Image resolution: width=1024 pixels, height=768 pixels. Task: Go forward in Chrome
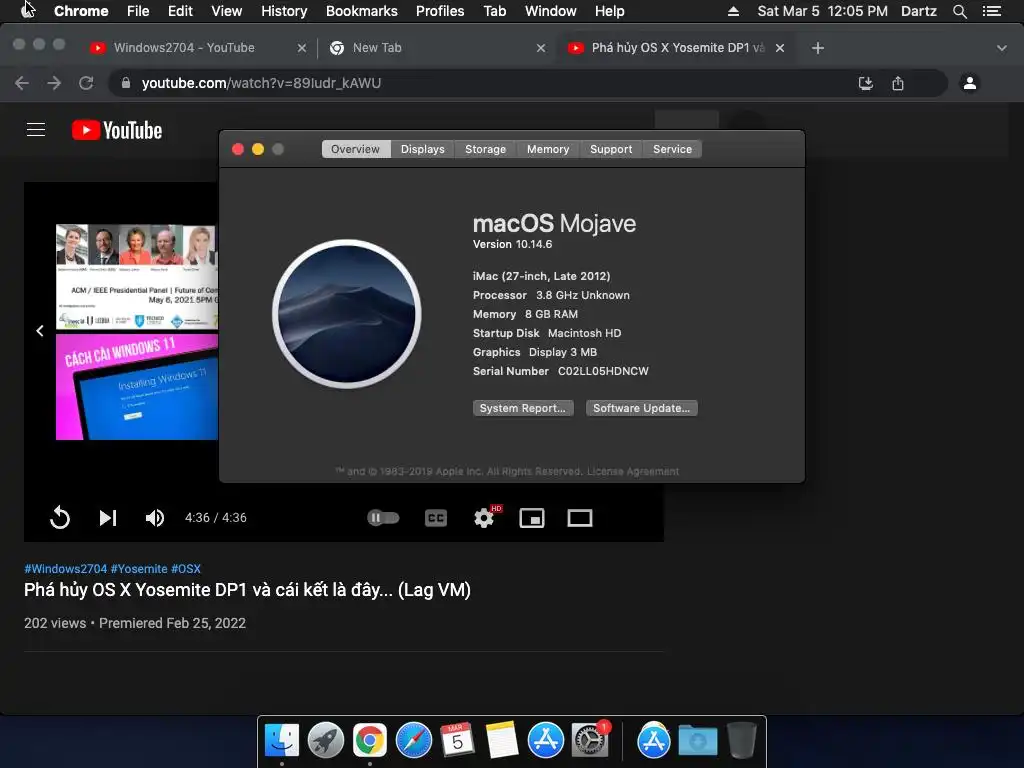coord(54,83)
